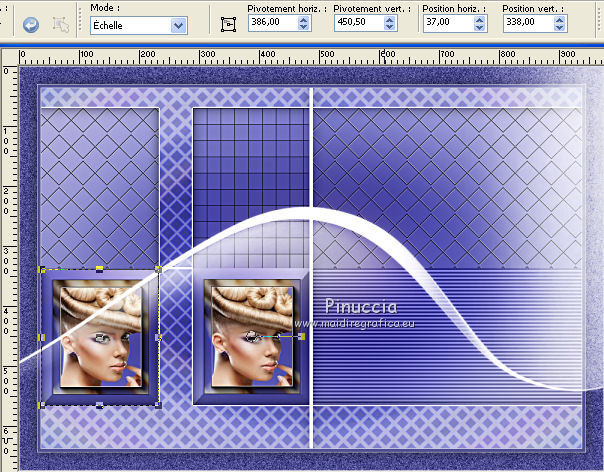Click the second framed portrait image
This screenshot has height=472, width=604.
[x=251, y=337]
